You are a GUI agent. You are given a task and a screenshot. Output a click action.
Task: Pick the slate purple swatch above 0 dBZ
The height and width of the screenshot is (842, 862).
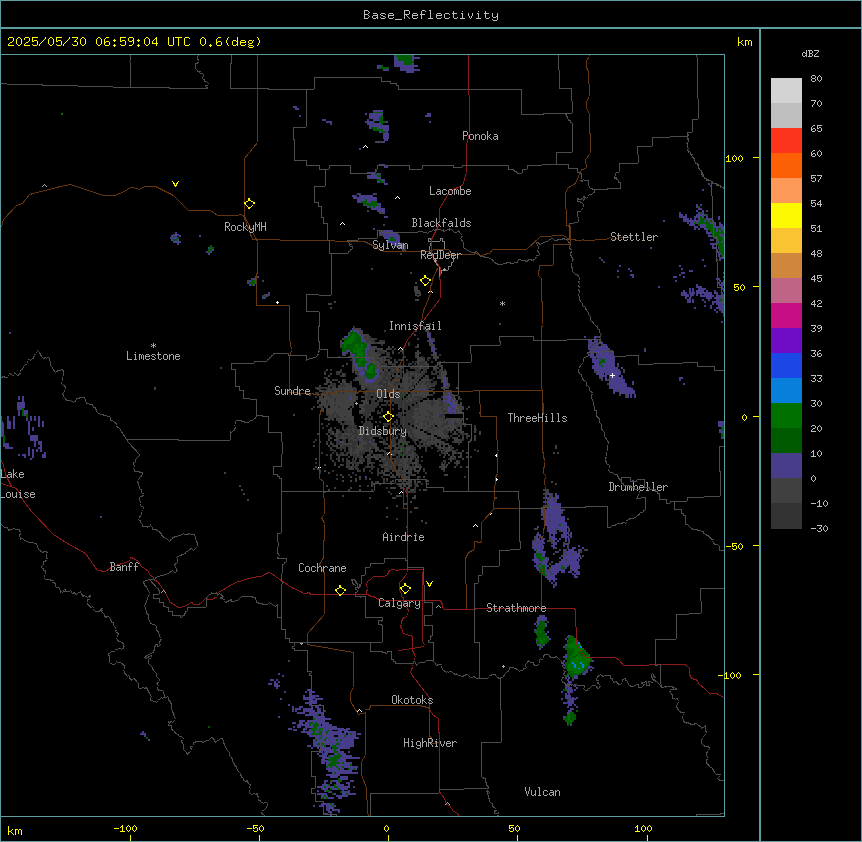pos(786,466)
